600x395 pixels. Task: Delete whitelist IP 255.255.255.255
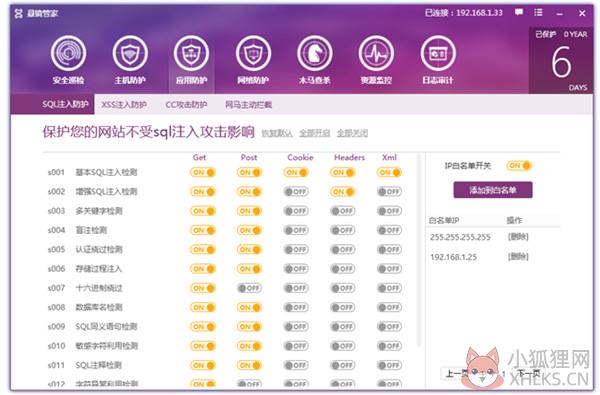[518, 237]
